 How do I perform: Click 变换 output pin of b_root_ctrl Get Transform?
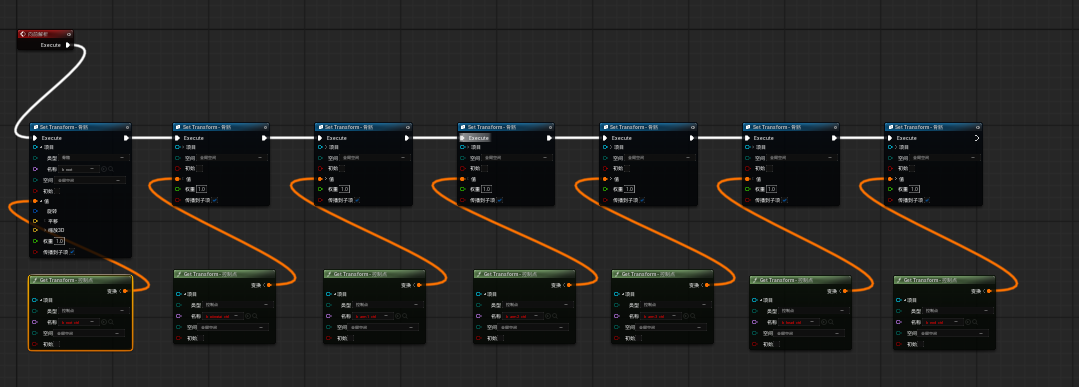125,291
